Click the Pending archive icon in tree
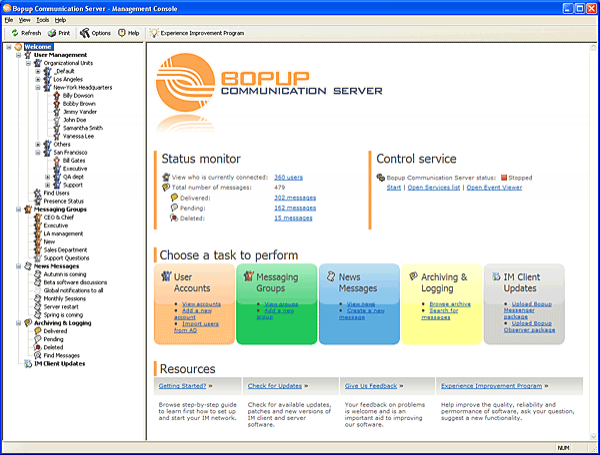Screen dimensions: 600x455 point(38,339)
